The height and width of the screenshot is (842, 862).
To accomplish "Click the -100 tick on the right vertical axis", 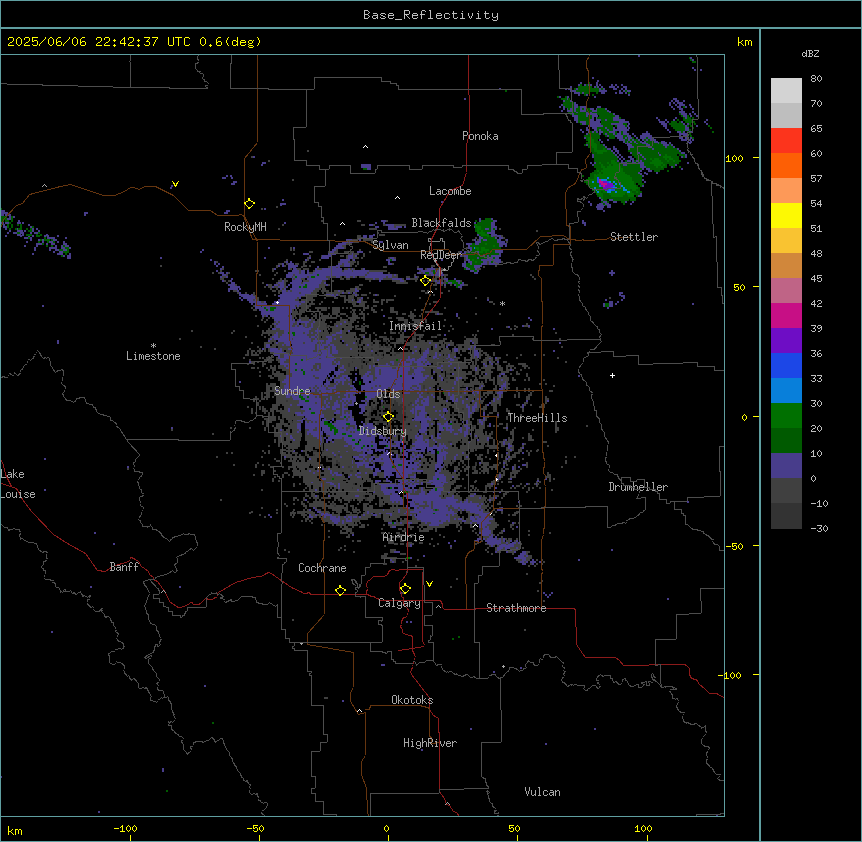I will (x=731, y=675).
